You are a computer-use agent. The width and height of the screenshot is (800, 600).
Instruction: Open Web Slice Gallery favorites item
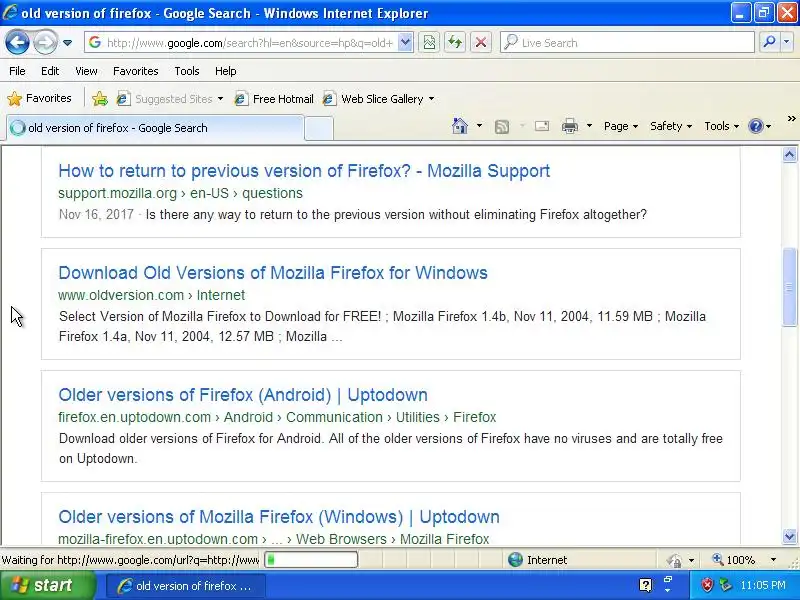(x=379, y=98)
